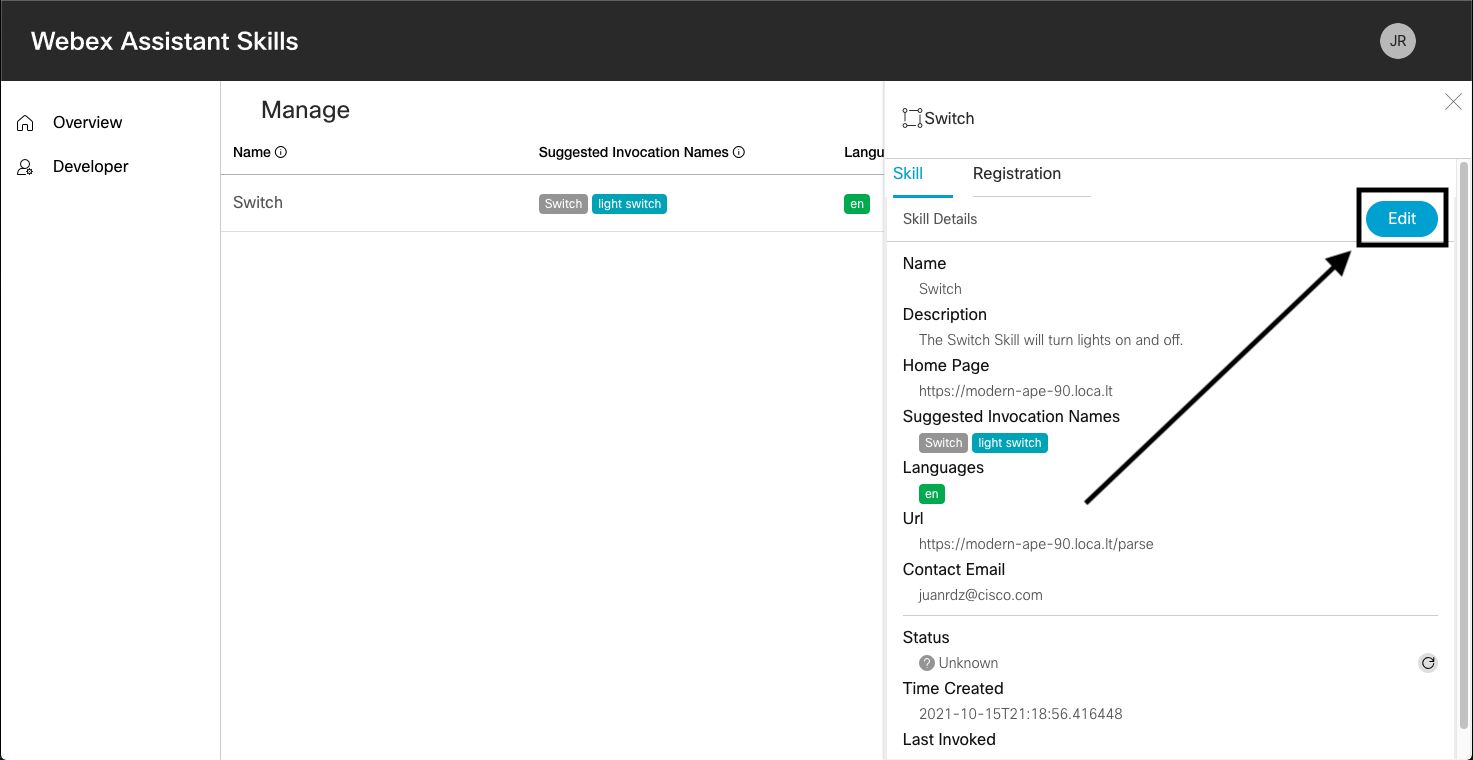Click the contact email juanrdz@cisco.com

(981, 595)
